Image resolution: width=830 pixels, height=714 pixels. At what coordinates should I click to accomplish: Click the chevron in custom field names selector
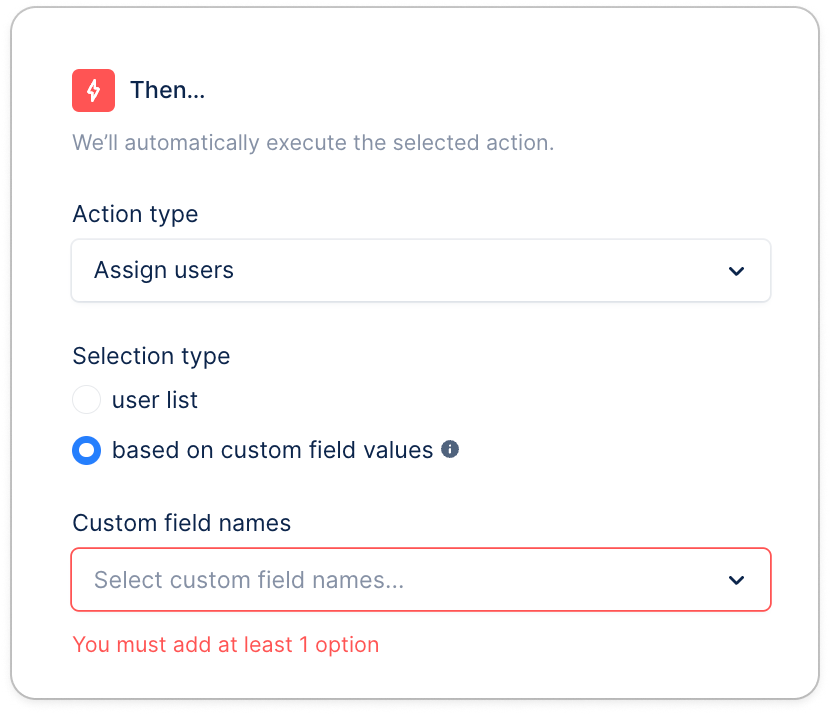click(736, 581)
